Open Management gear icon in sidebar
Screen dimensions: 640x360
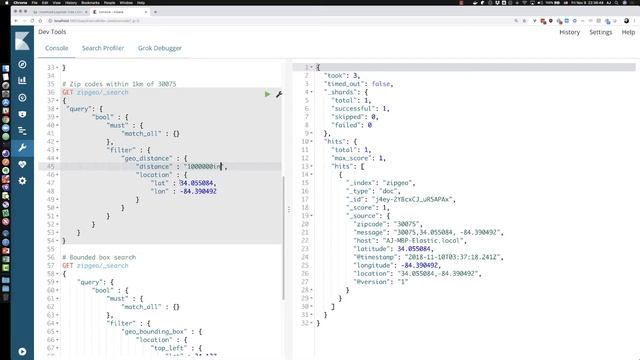[x=22, y=180]
